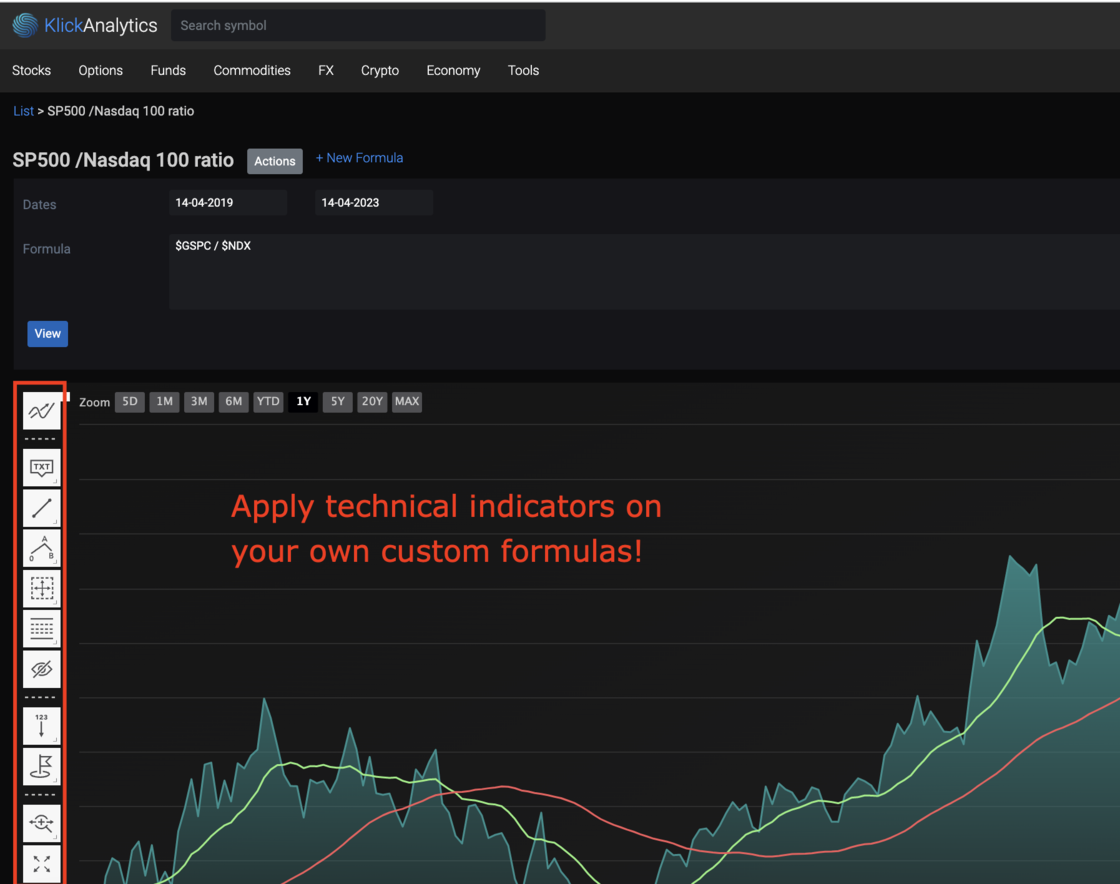Viewport: 1120px width, 884px height.
Task: Edit the end date 14-04-2023 field
Action: [374, 203]
